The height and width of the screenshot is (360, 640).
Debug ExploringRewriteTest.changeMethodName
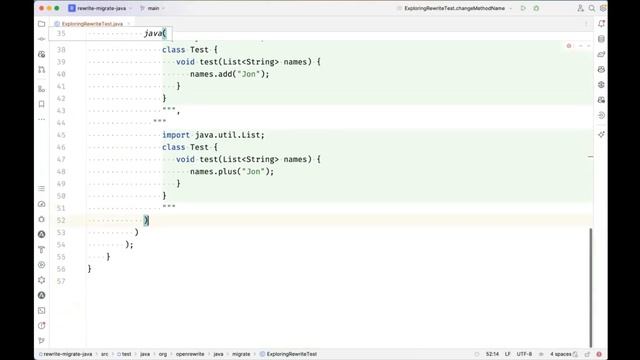coord(536,8)
